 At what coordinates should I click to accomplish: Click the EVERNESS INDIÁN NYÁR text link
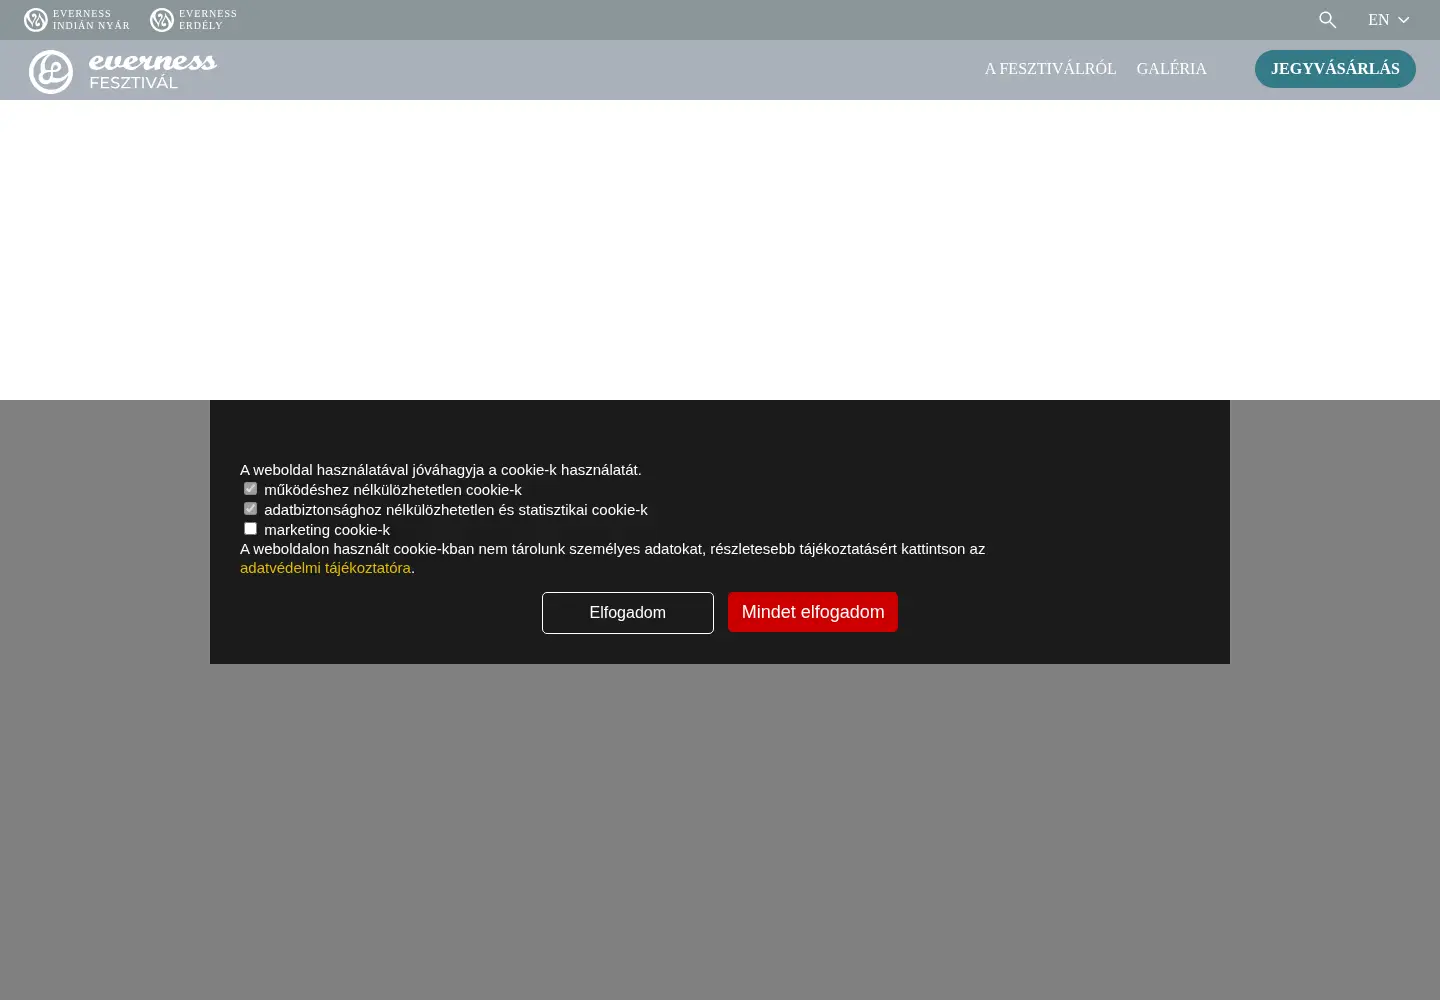click(x=91, y=20)
